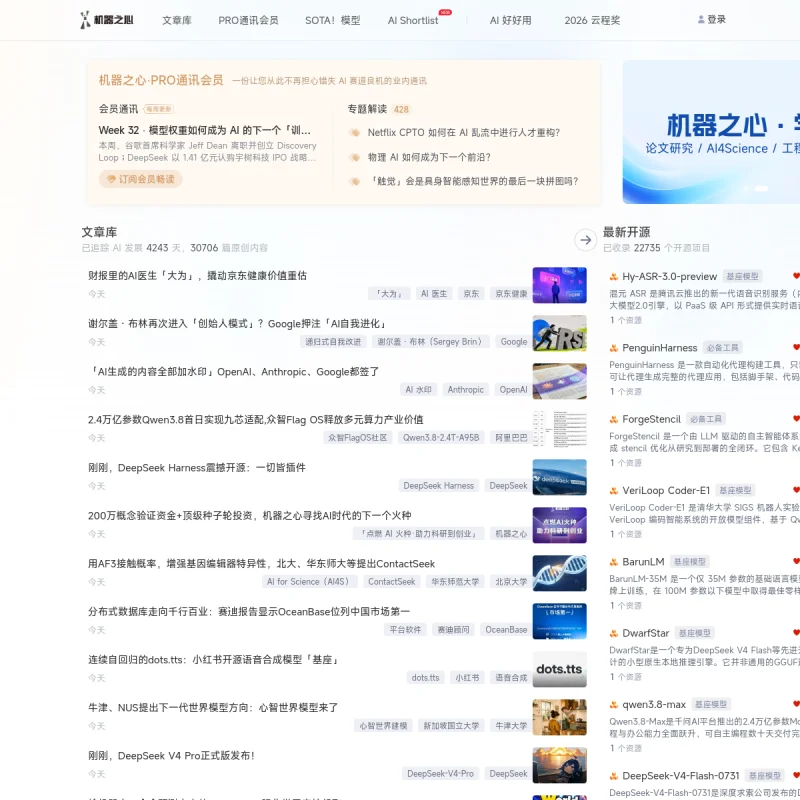Open AI 好好用 nav item
Image resolution: width=800 pixels, height=800 pixels.
tap(510, 20)
